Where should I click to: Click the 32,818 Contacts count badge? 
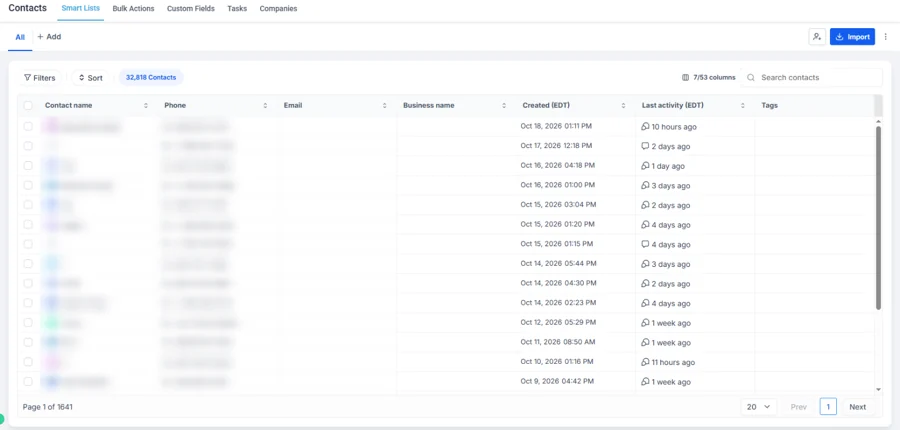pos(151,78)
